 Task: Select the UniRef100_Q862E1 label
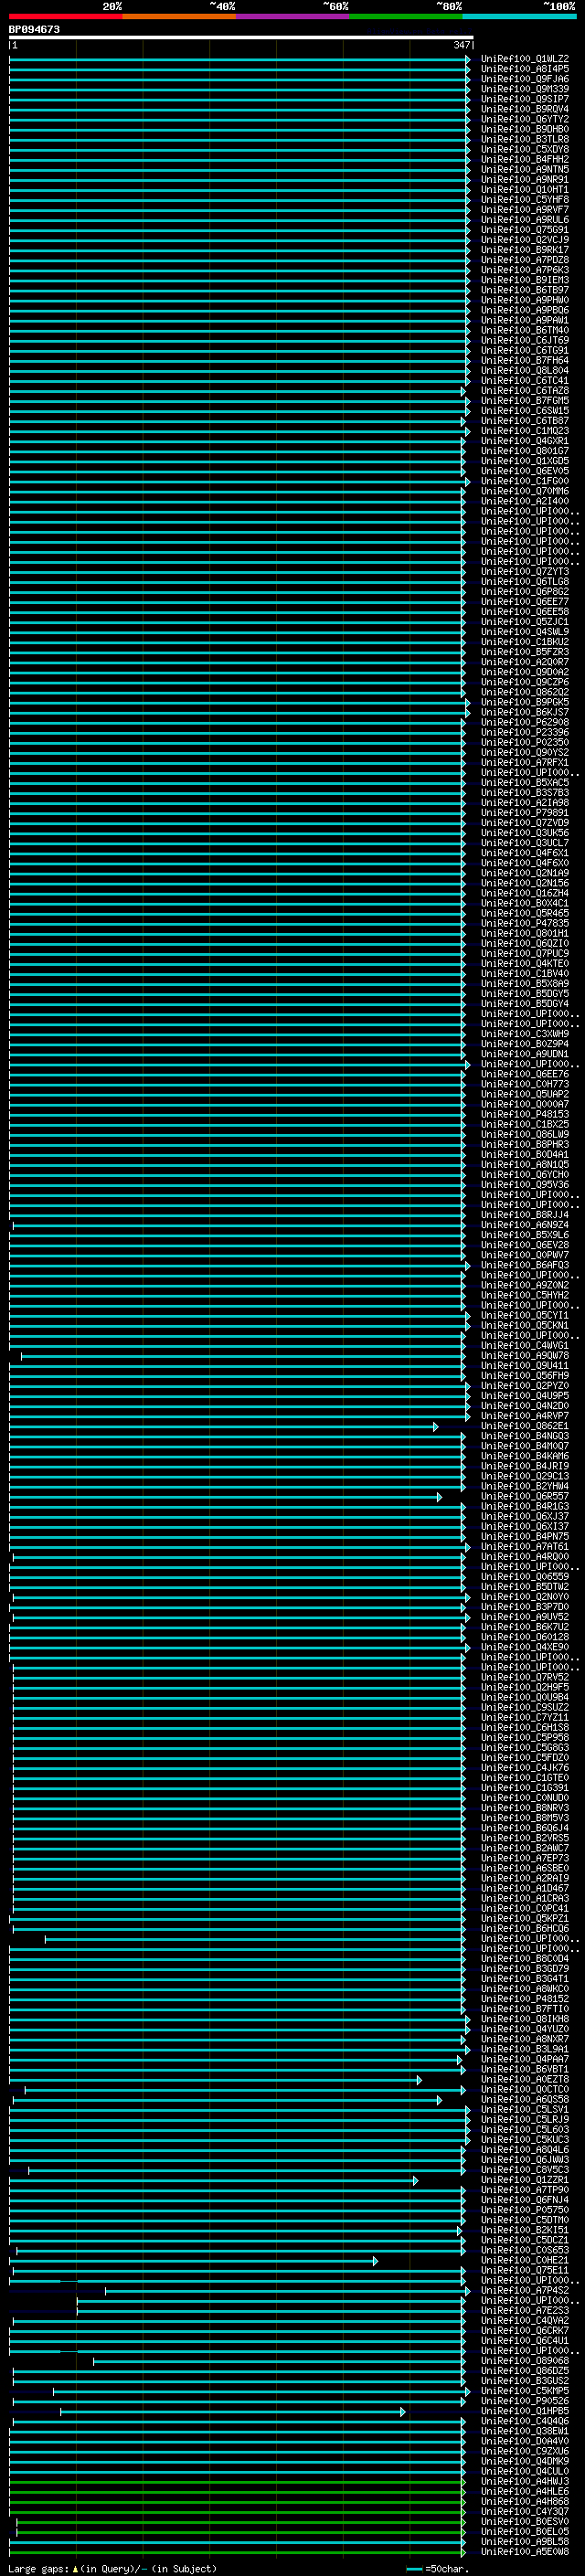point(525,1426)
